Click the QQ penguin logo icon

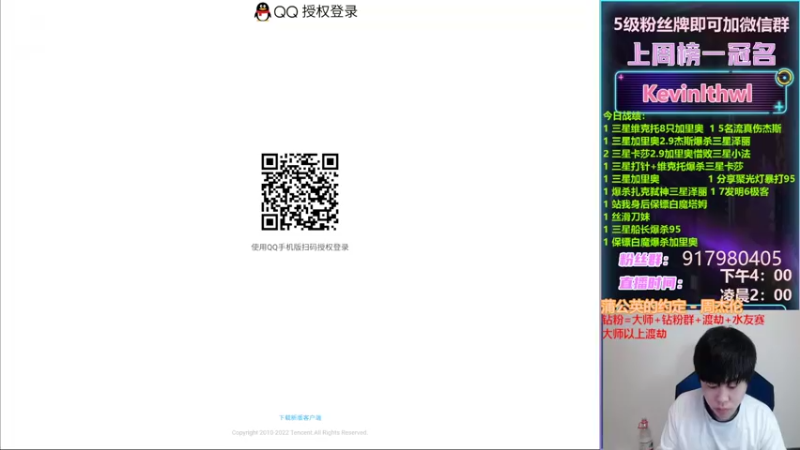262,12
